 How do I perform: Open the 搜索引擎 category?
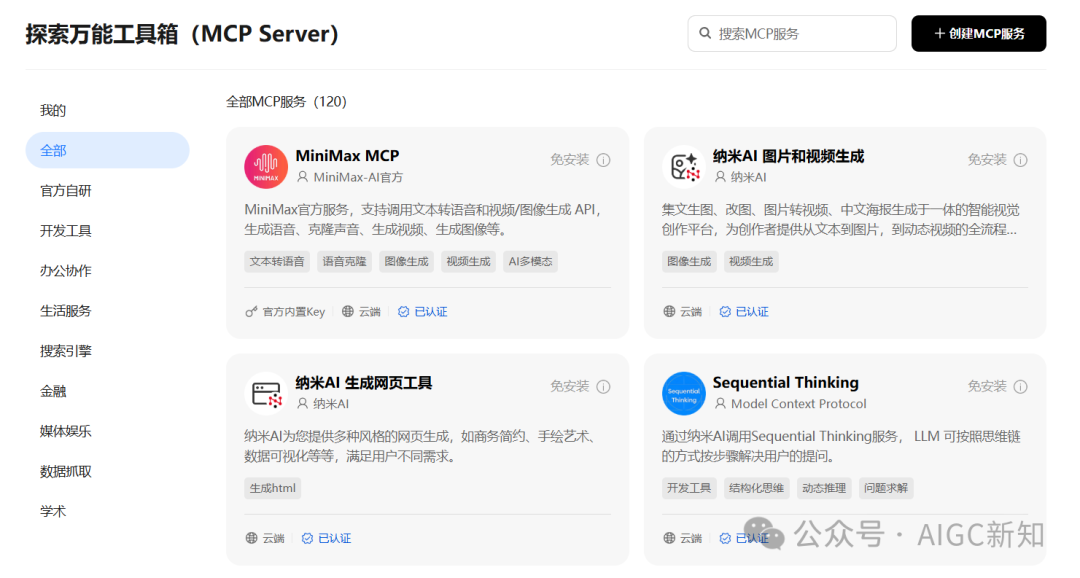pyautogui.click(x=107, y=351)
